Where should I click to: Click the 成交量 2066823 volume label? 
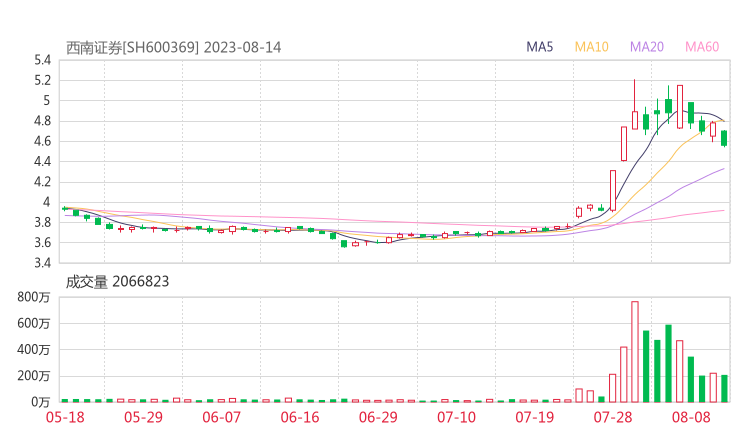pyautogui.click(x=117, y=282)
